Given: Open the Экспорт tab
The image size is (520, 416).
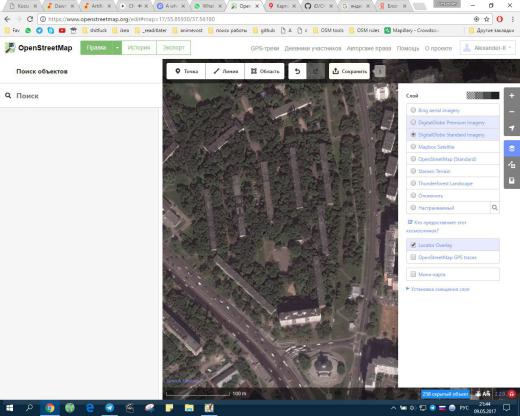Looking at the screenshot, I should point(173,48).
